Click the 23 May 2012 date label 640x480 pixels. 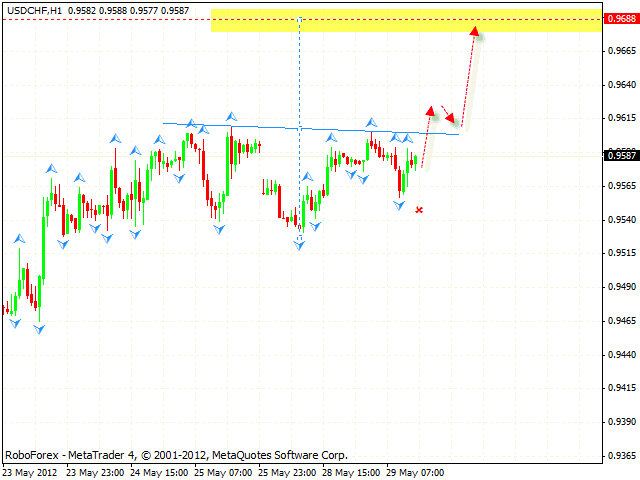click(30, 472)
